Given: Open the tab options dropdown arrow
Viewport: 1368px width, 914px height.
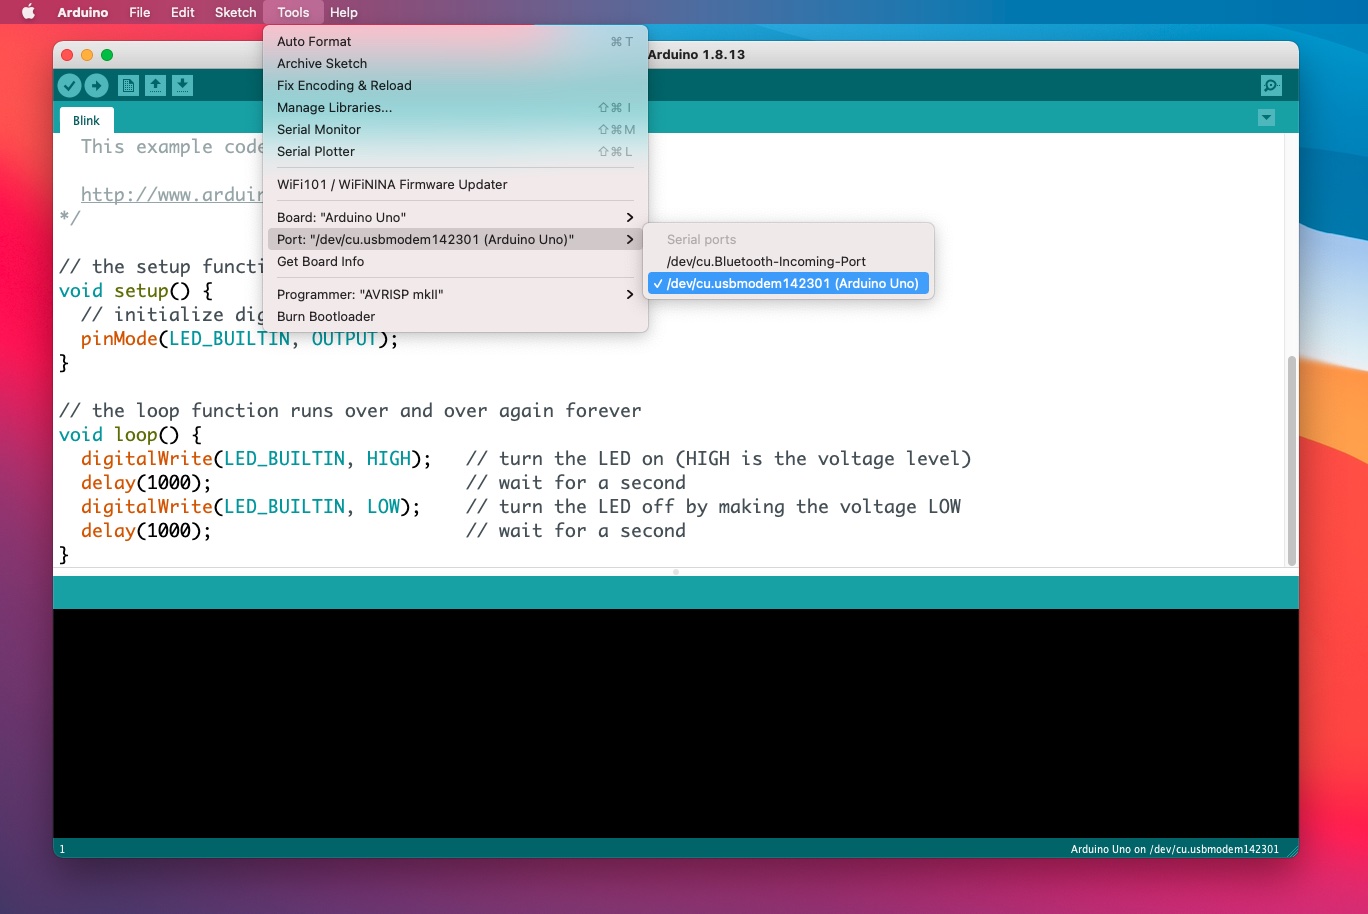Looking at the screenshot, I should point(1266,118).
